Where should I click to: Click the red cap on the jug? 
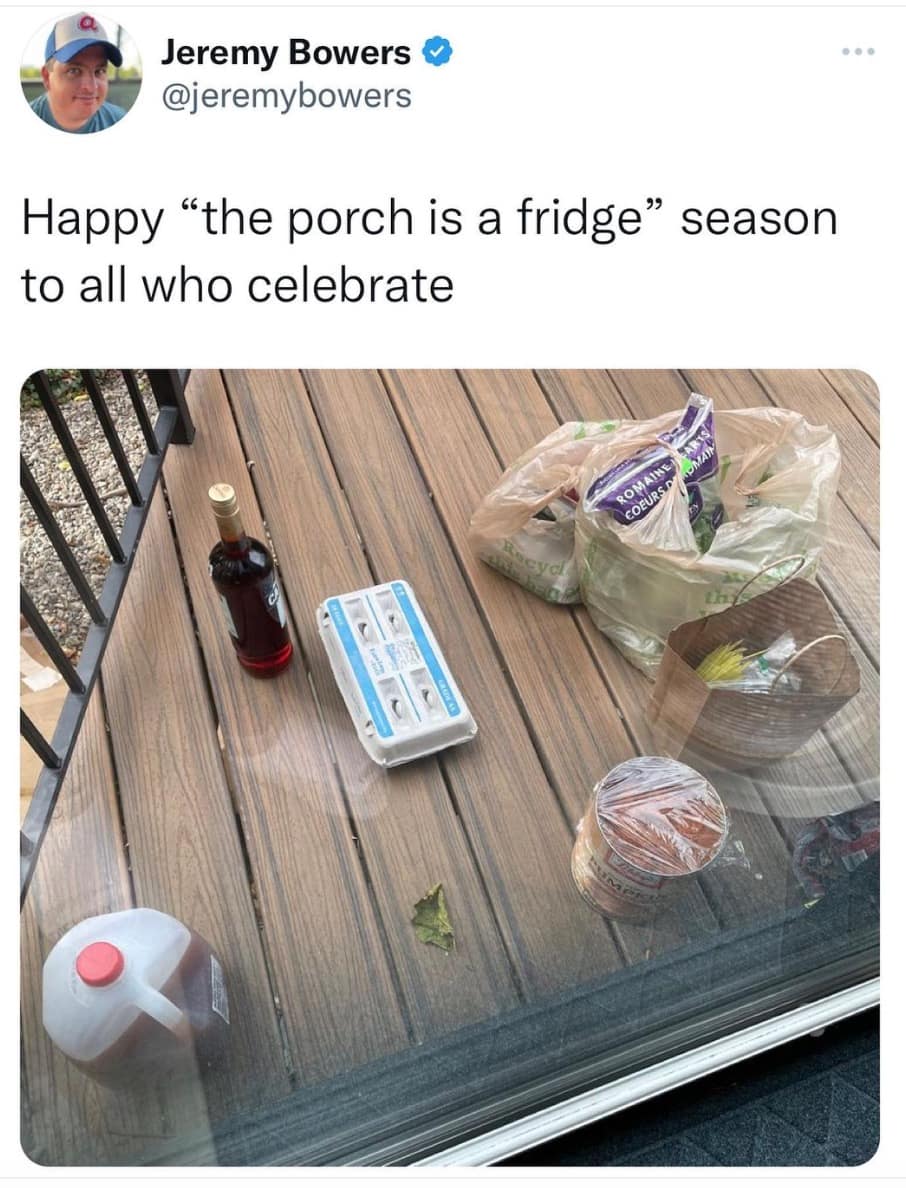coord(100,964)
